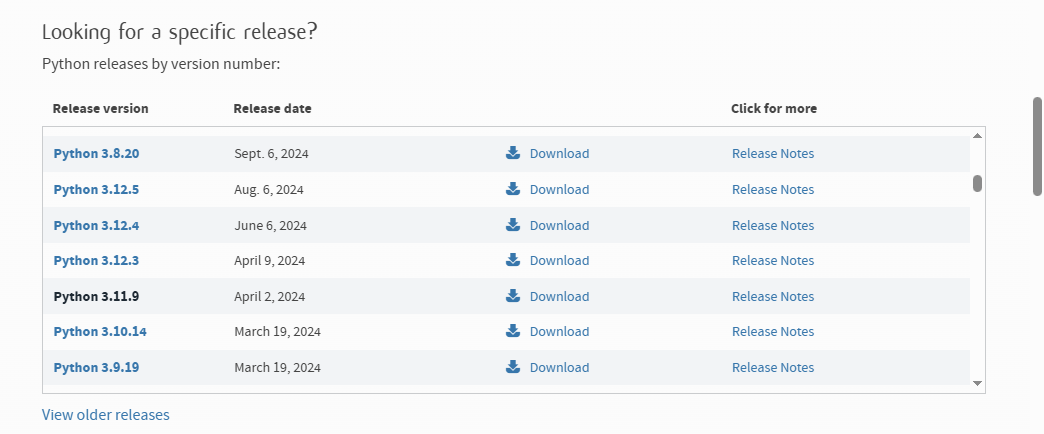The image size is (1044, 434).
Task: Click download icon for Python 3.11.9
Action: point(513,296)
